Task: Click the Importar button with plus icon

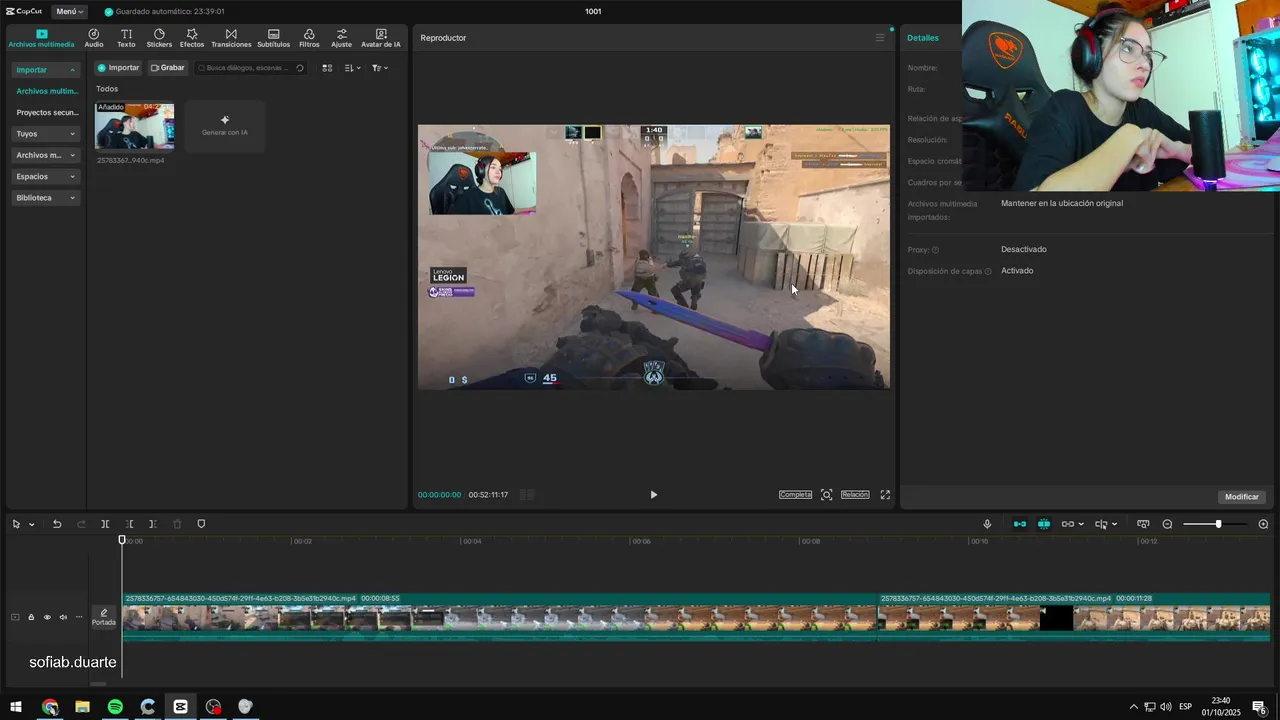Action: click(x=118, y=68)
